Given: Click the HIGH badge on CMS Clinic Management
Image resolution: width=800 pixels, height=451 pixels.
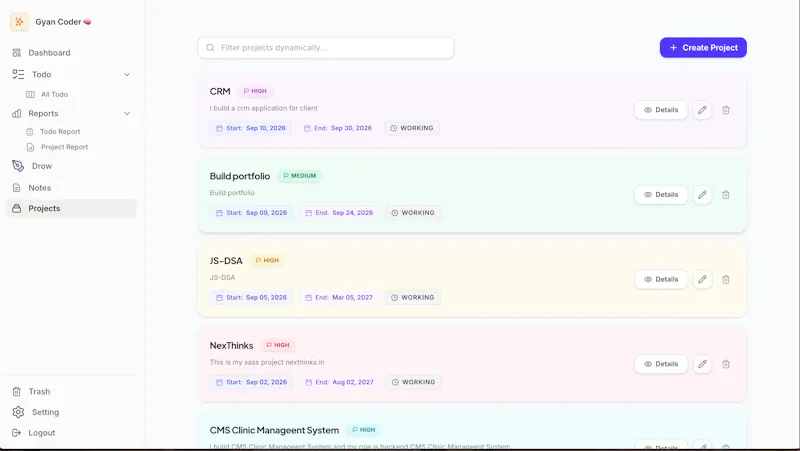Looking at the screenshot, I should click(x=364, y=430).
